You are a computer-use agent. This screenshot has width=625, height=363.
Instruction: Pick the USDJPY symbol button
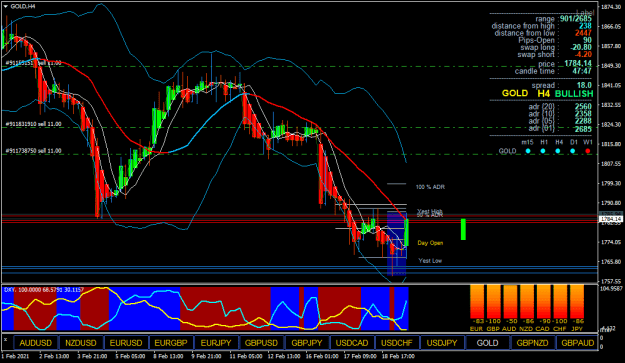(442, 343)
